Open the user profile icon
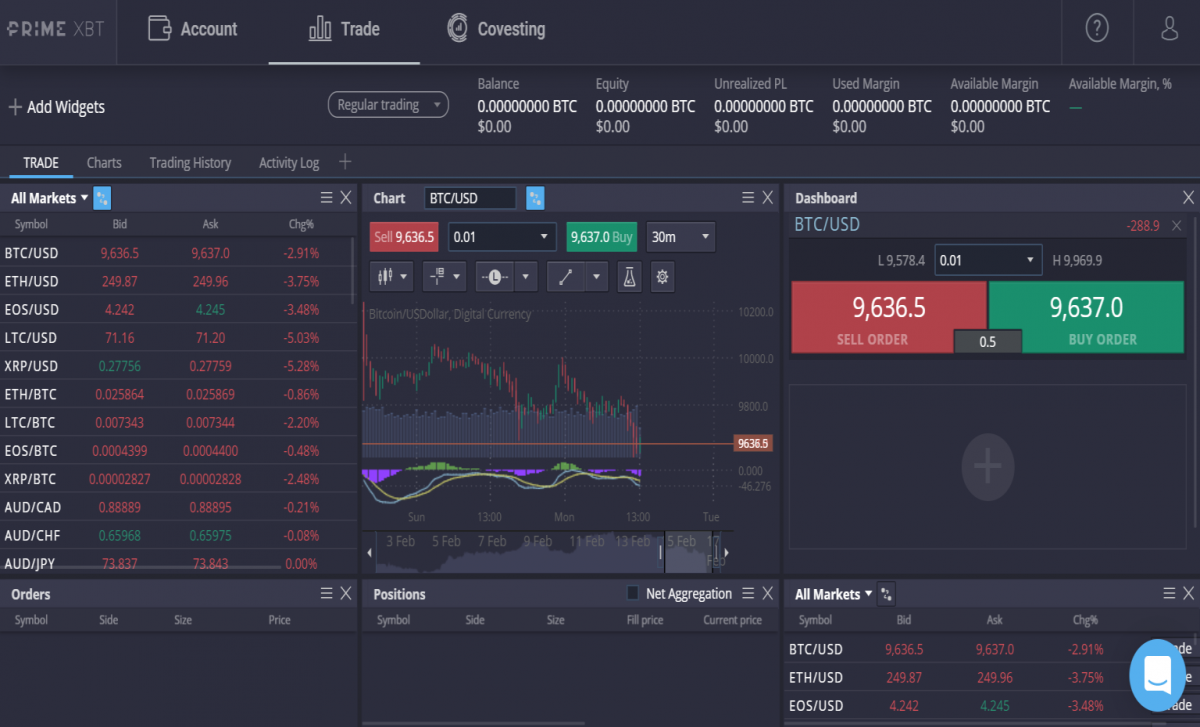Viewport: 1200px width, 727px height. coord(1169,29)
